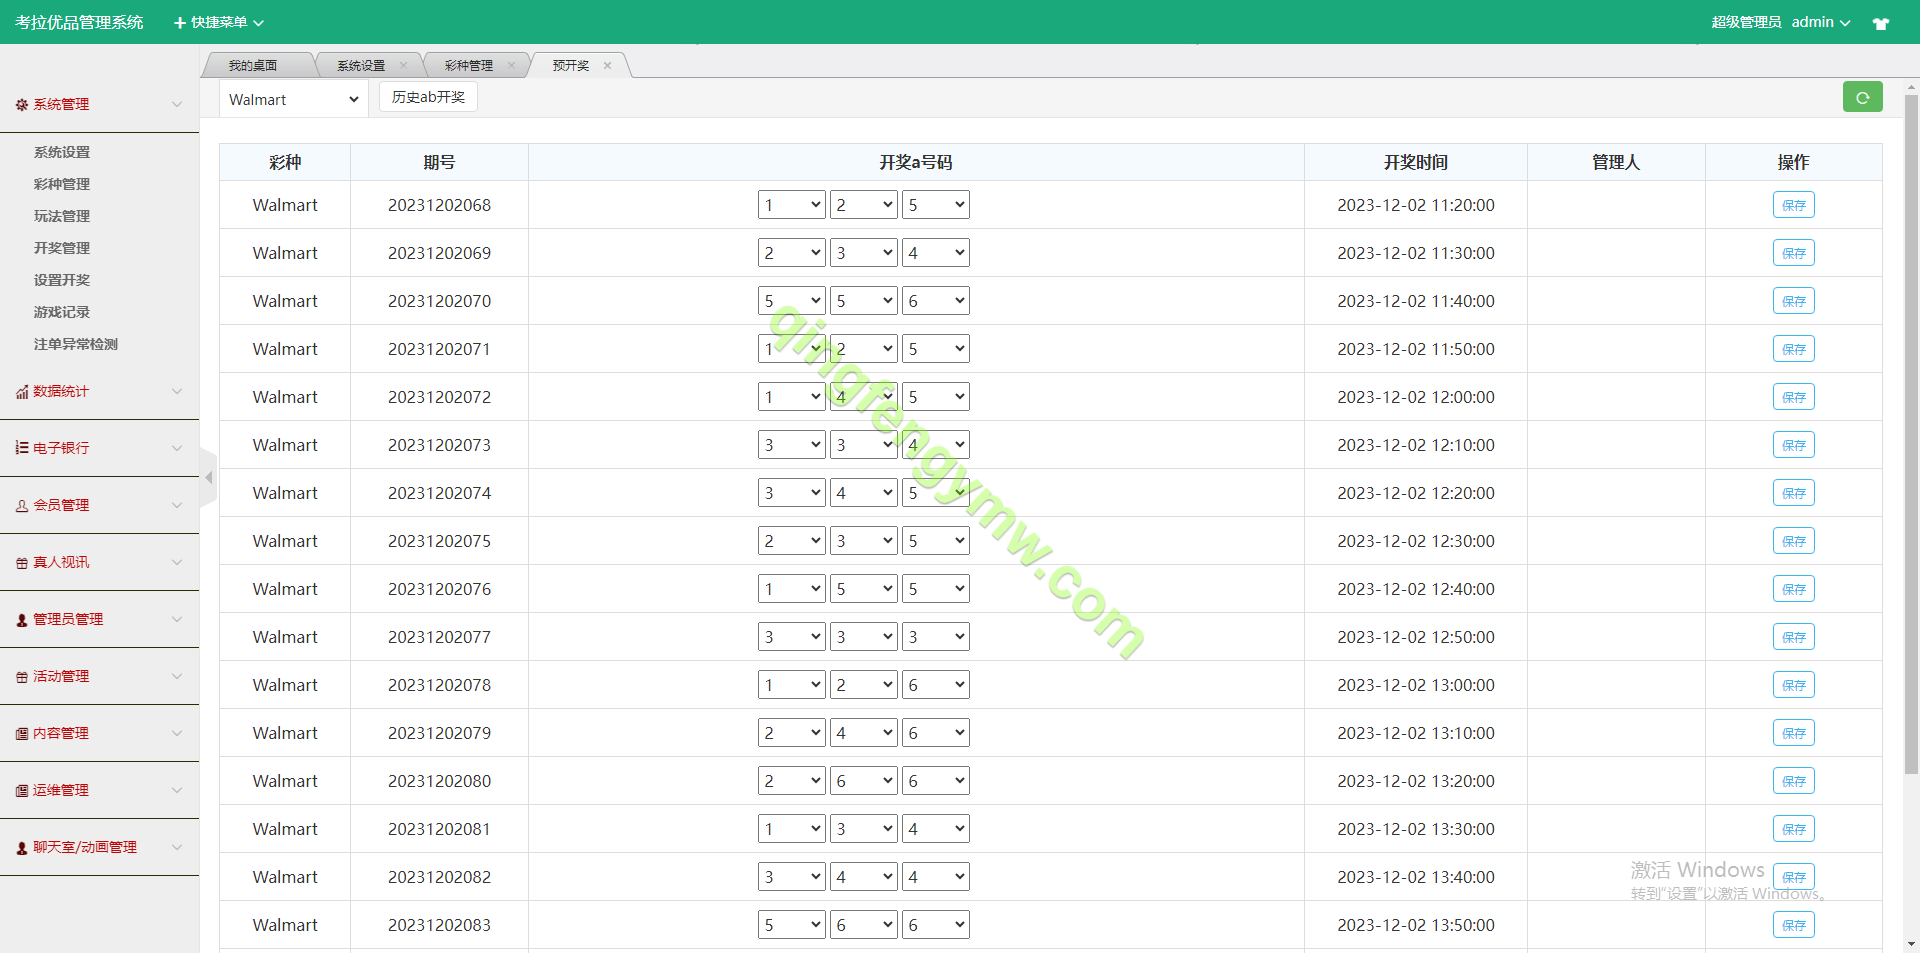This screenshot has height=953, width=1920.
Task: Open first number dropdown for period 20231202068
Action: coord(791,205)
